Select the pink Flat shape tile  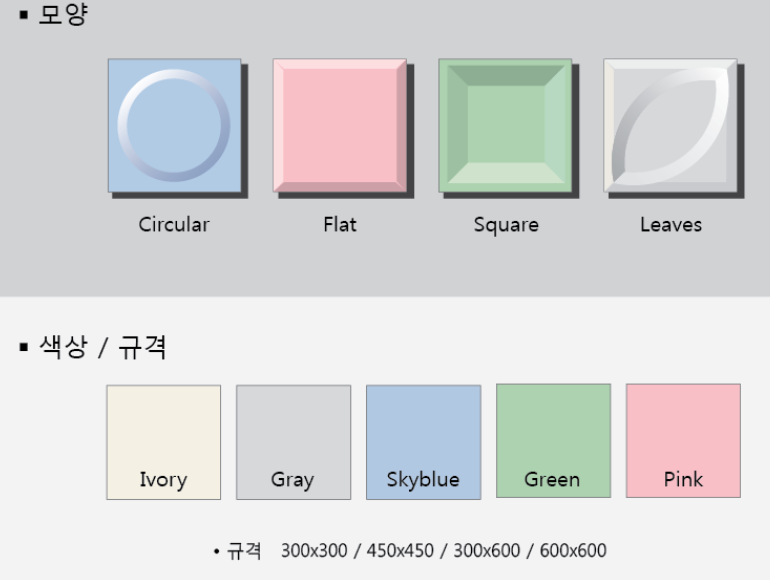pyautogui.click(x=340, y=126)
